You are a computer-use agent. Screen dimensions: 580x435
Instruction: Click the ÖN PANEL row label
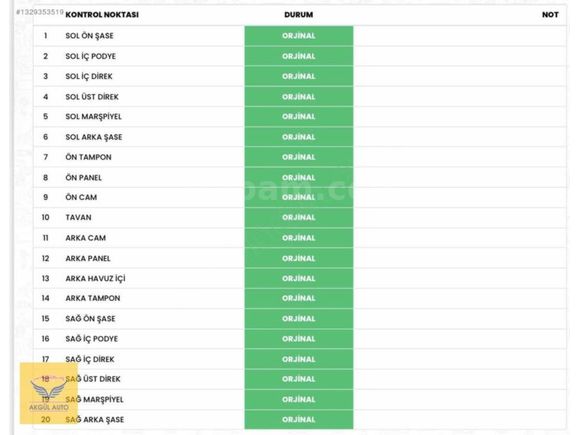(84, 178)
